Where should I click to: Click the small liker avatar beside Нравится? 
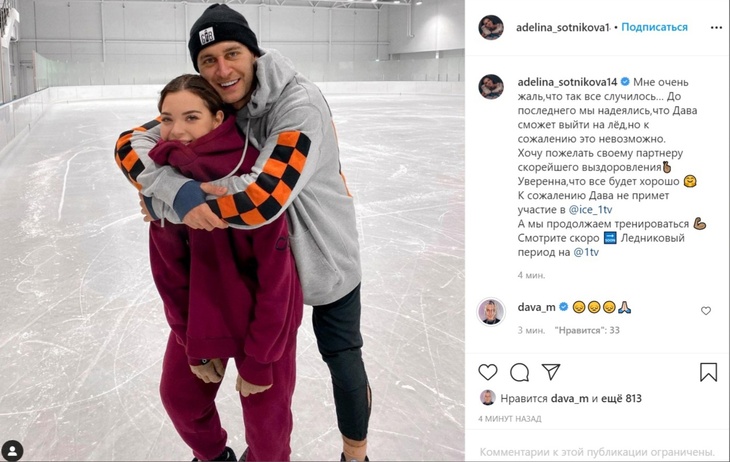tap(487, 398)
